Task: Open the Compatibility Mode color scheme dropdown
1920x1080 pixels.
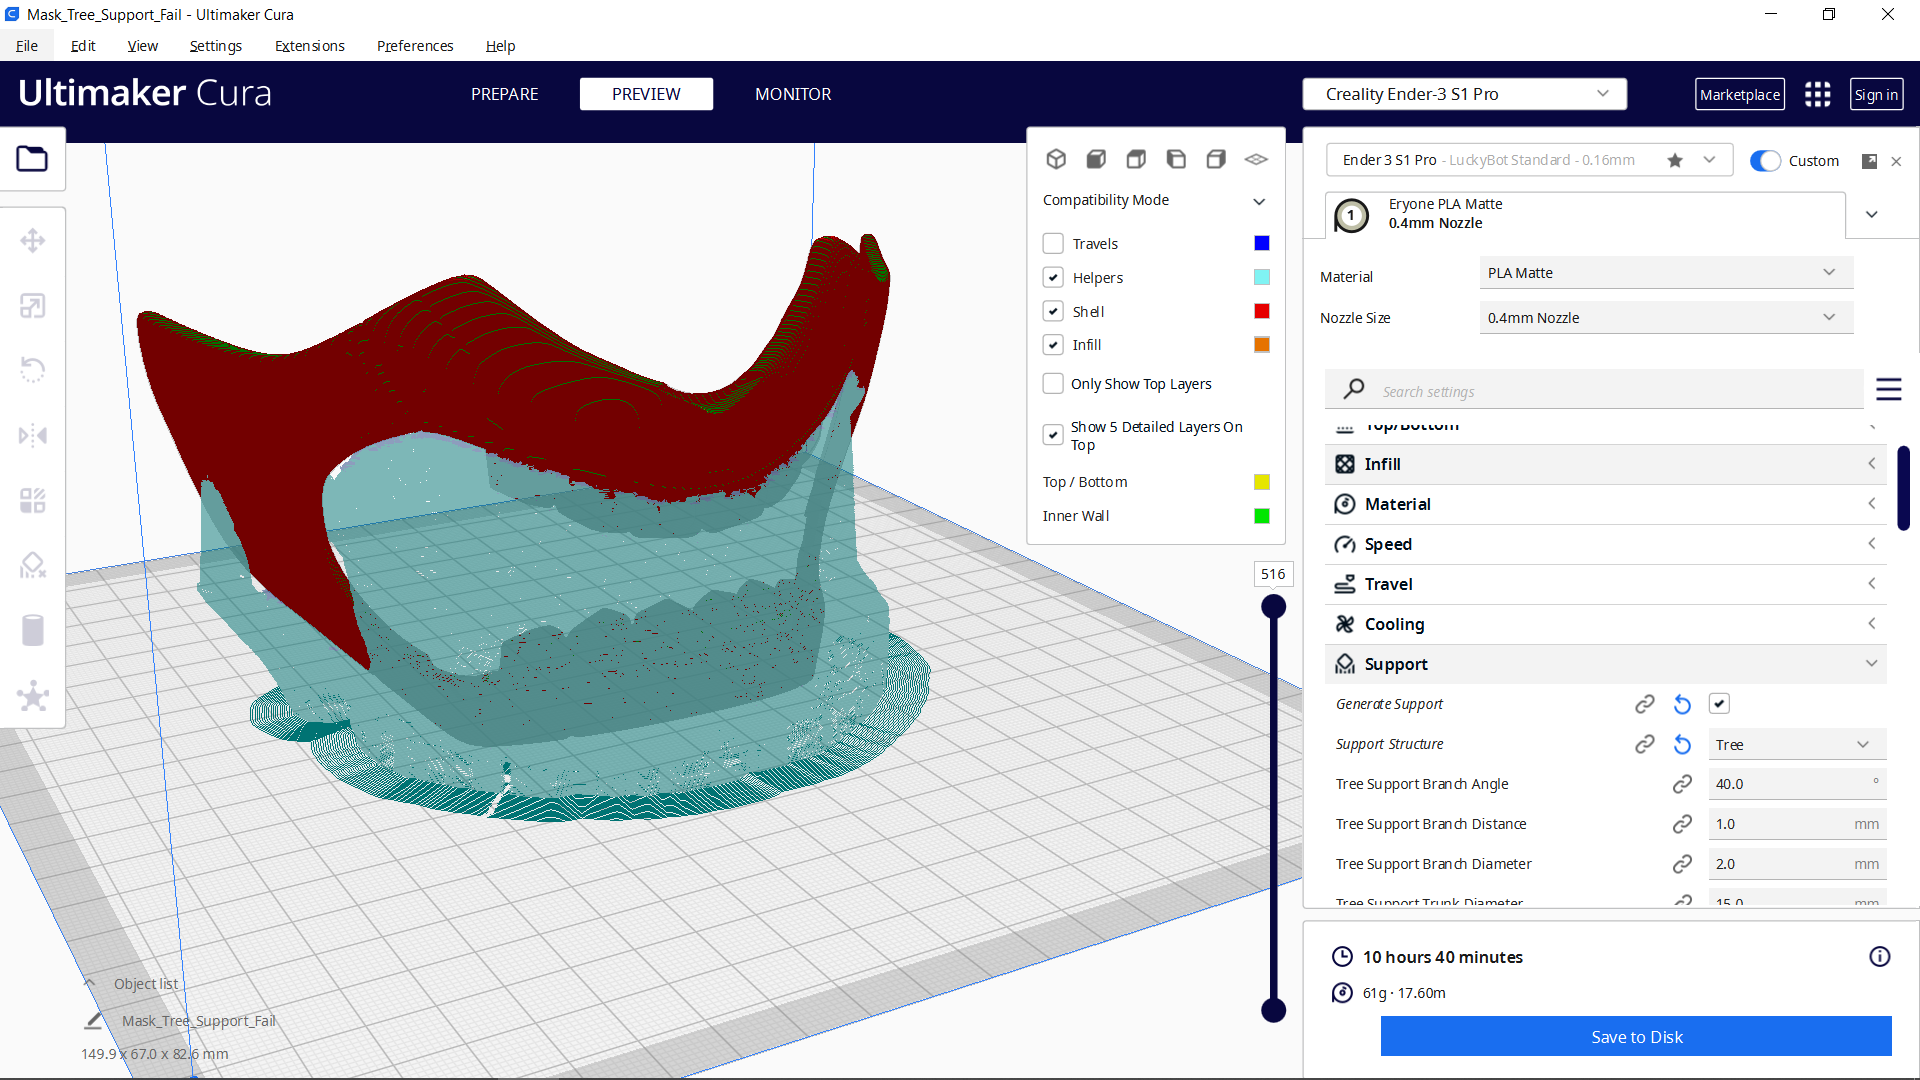Action: click(1155, 201)
